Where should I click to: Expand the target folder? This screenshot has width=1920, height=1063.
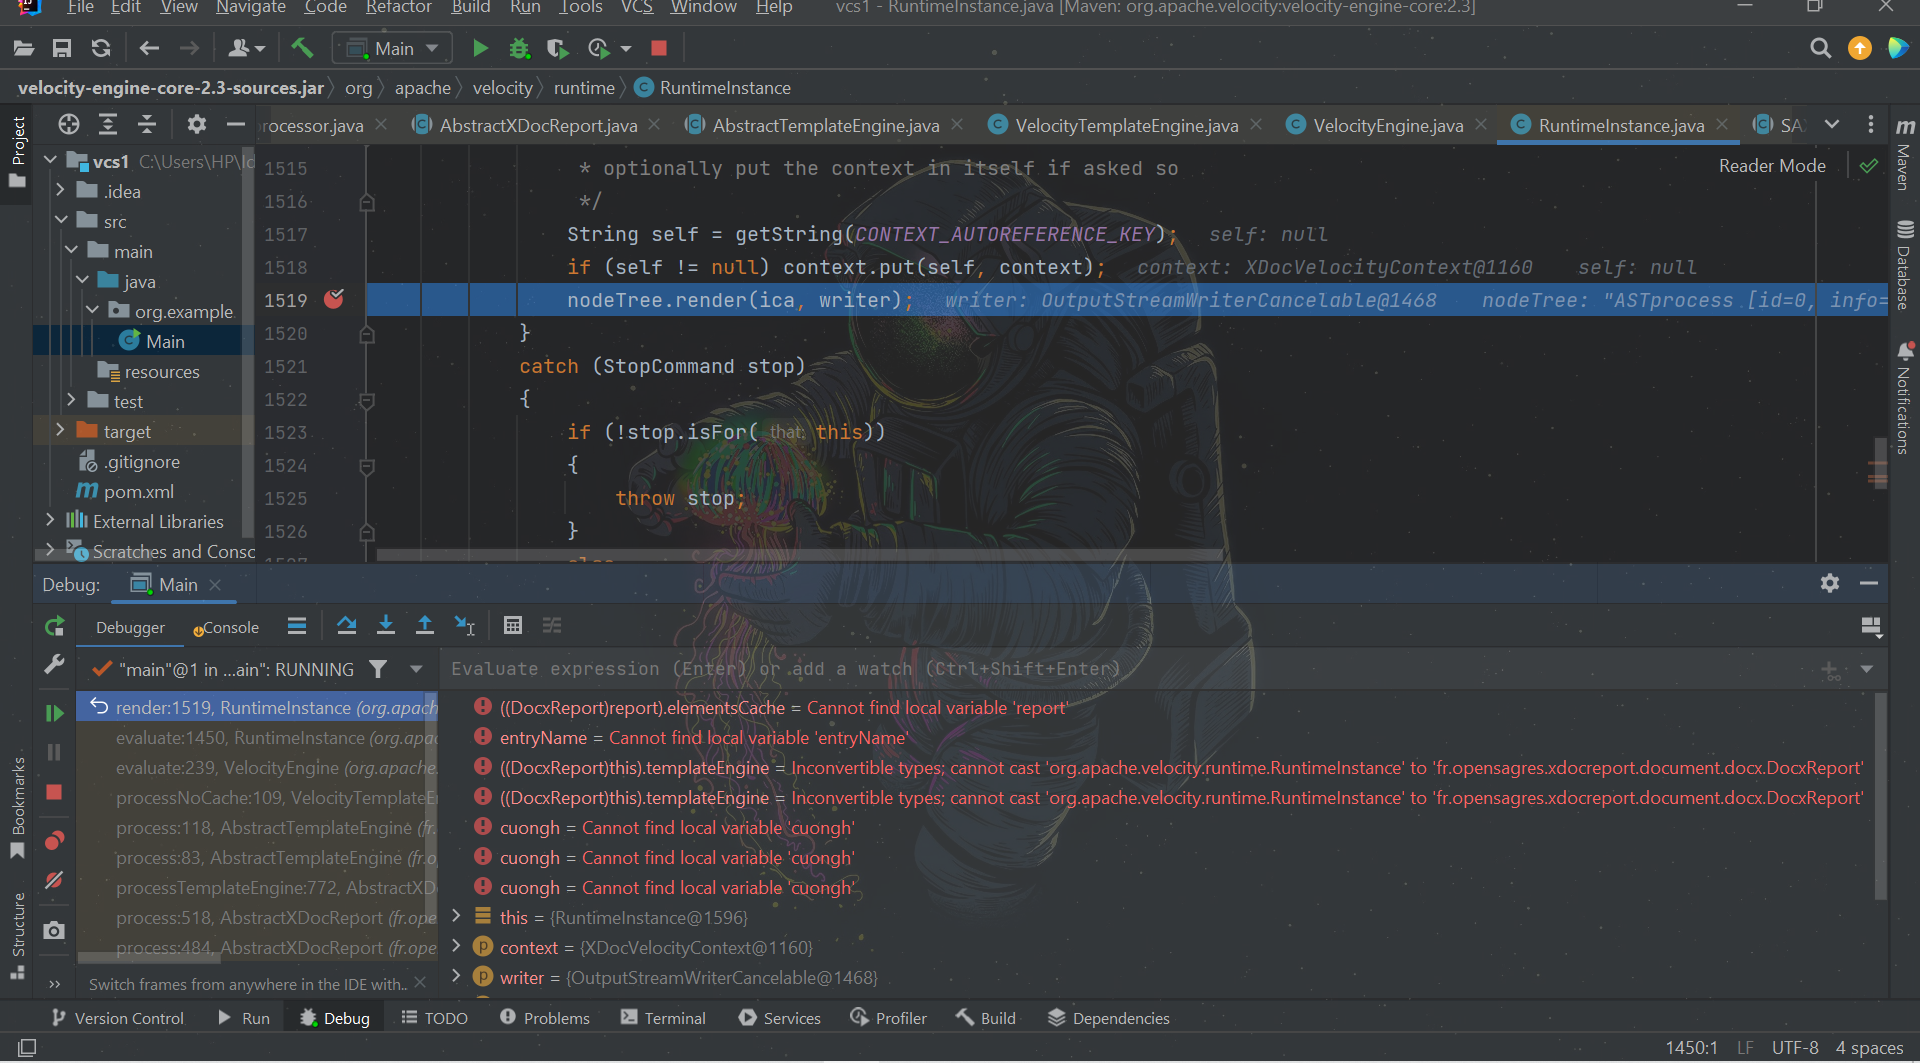tap(60, 430)
